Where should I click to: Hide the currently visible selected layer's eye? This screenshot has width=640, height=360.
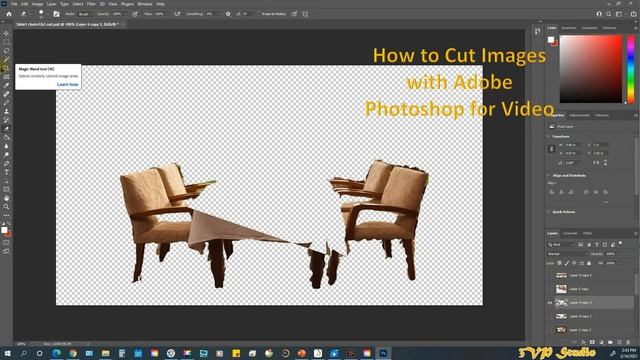pos(549,303)
